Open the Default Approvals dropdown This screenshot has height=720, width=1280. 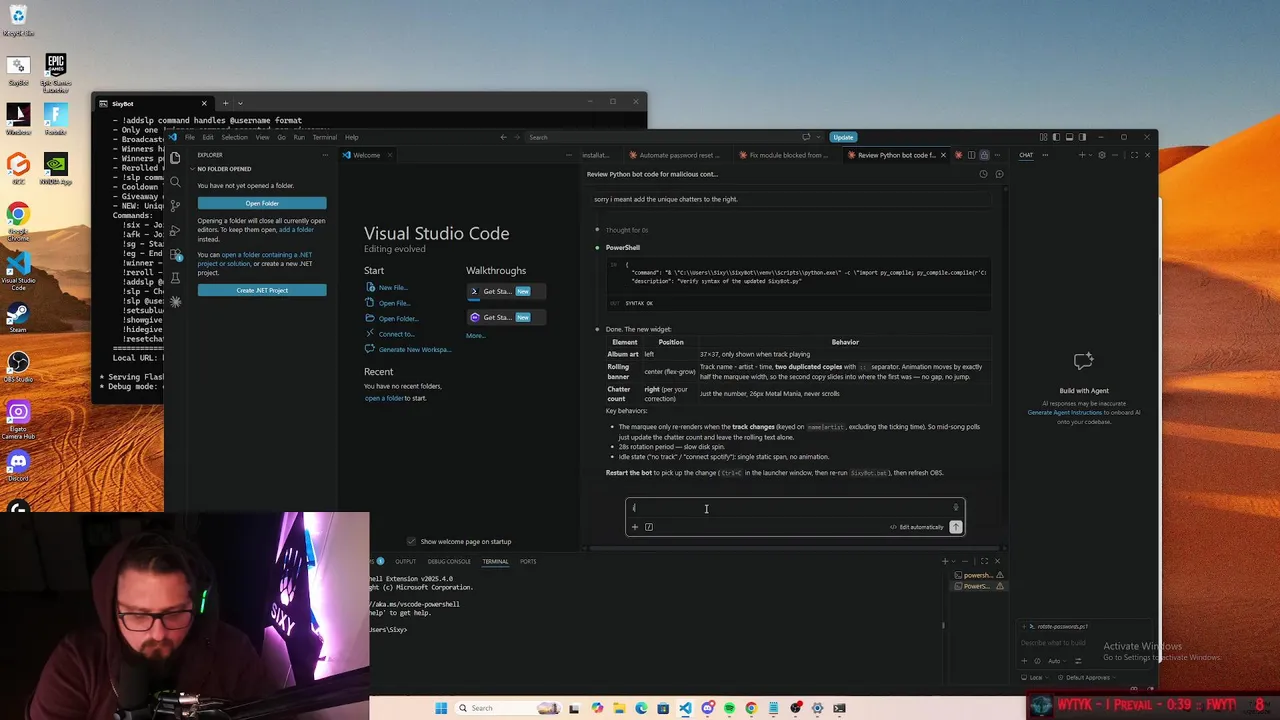click(x=1087, y=677)
